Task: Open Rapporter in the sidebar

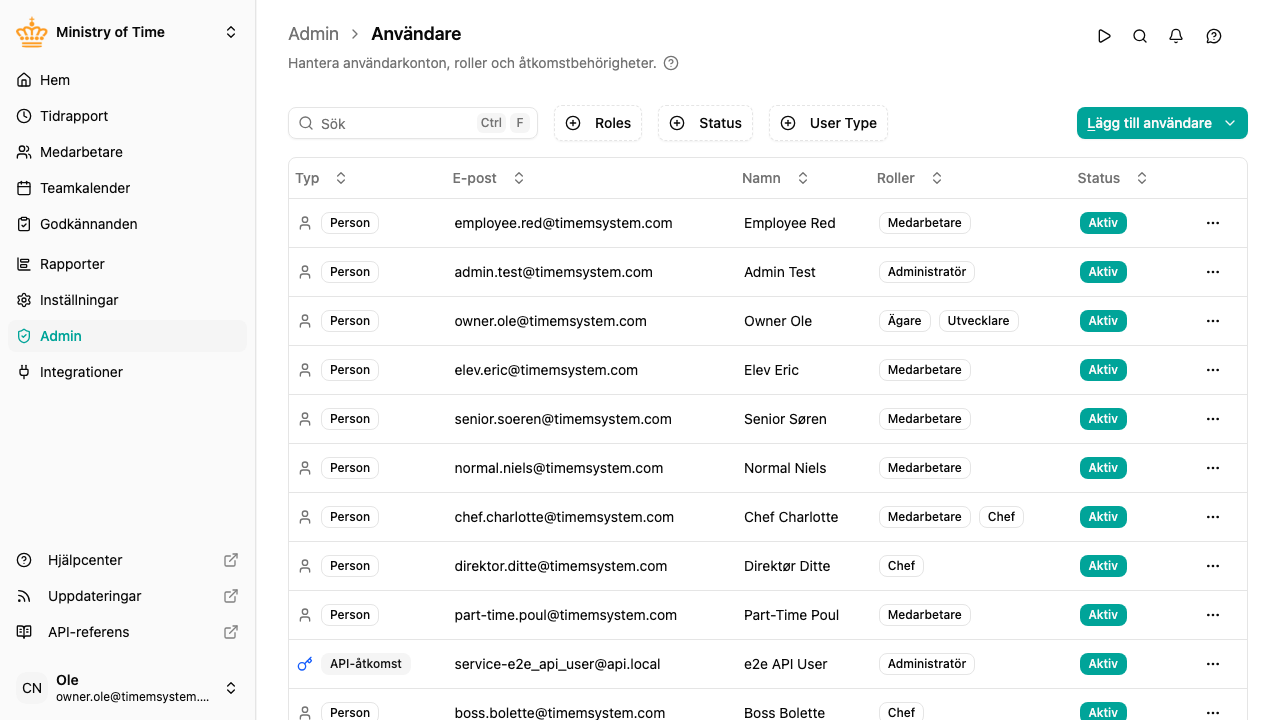Action: coord(127,264)
